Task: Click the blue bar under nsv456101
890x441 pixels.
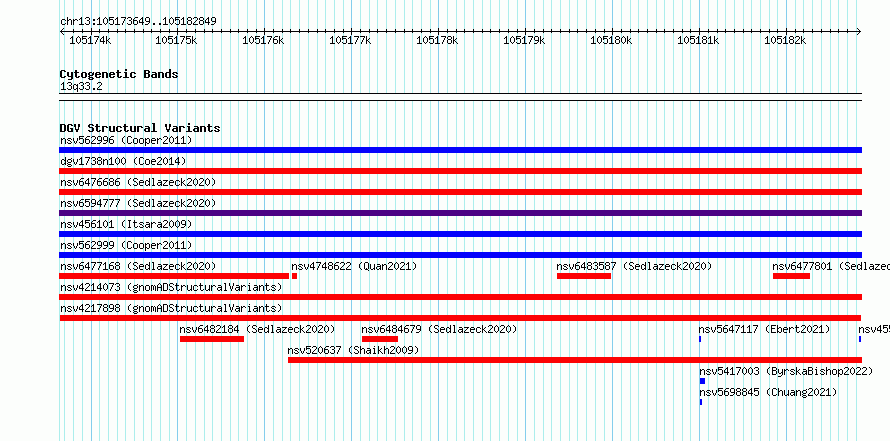Action: point(460,234)
